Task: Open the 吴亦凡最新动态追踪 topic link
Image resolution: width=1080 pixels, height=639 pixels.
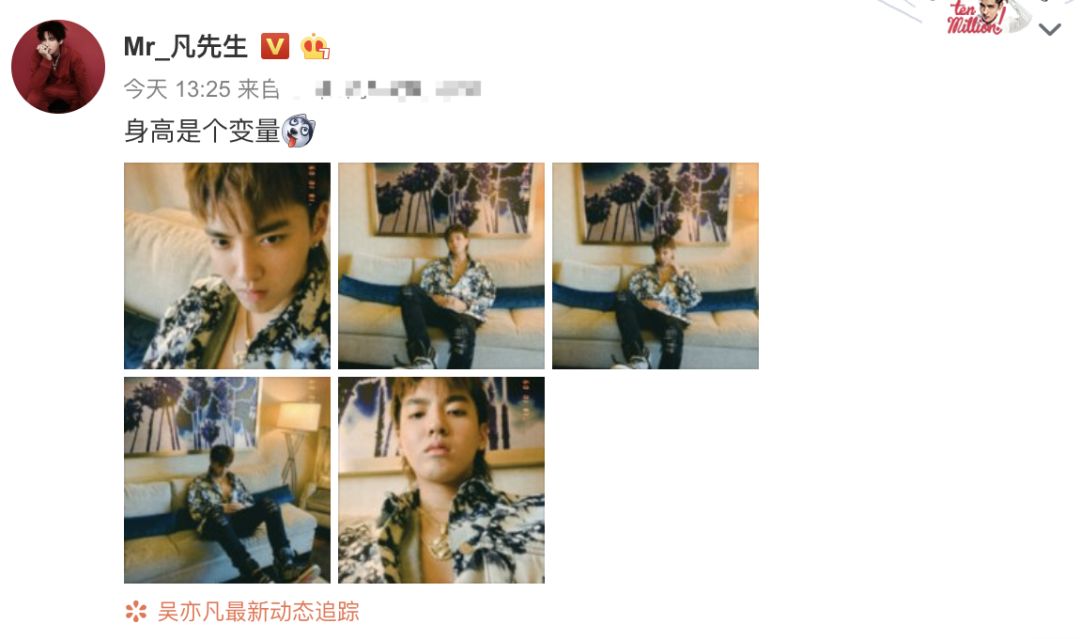Action: tap(258, 611)
